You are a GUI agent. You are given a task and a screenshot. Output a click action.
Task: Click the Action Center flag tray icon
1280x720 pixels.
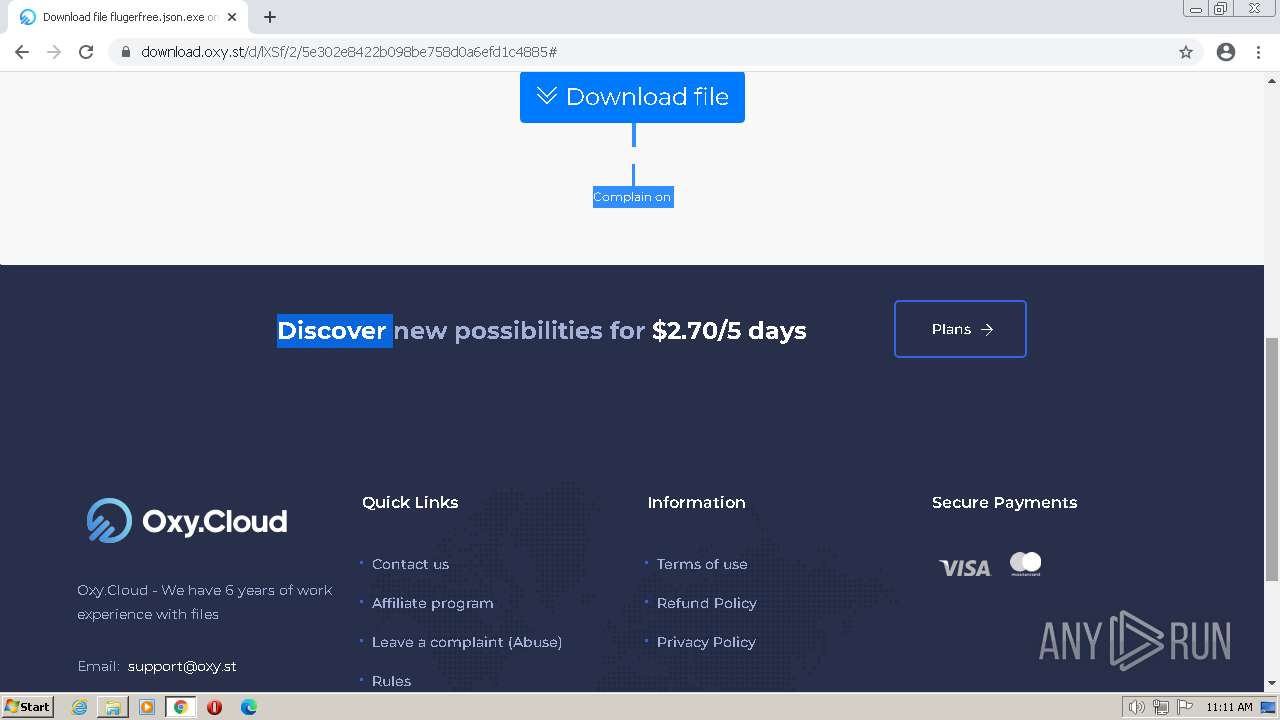coord(1185,707)
